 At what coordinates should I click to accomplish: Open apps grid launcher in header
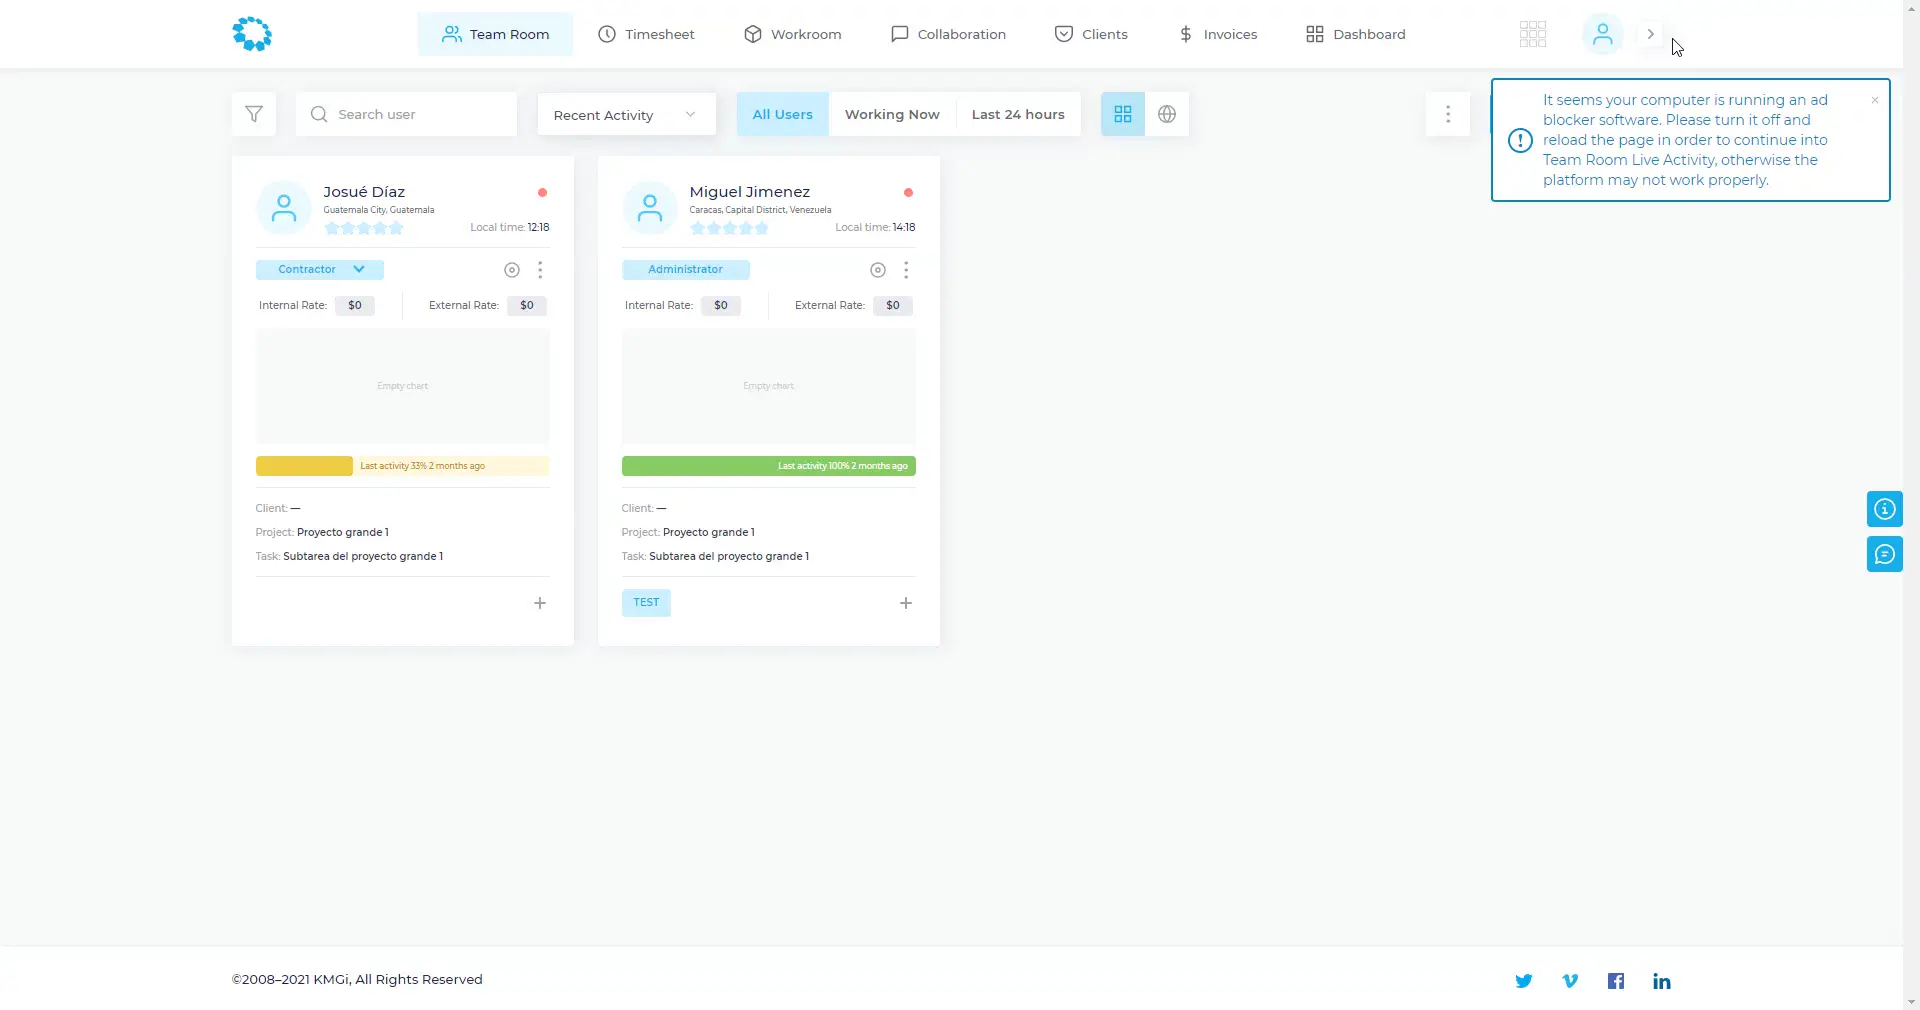[x=1532, y=34]
